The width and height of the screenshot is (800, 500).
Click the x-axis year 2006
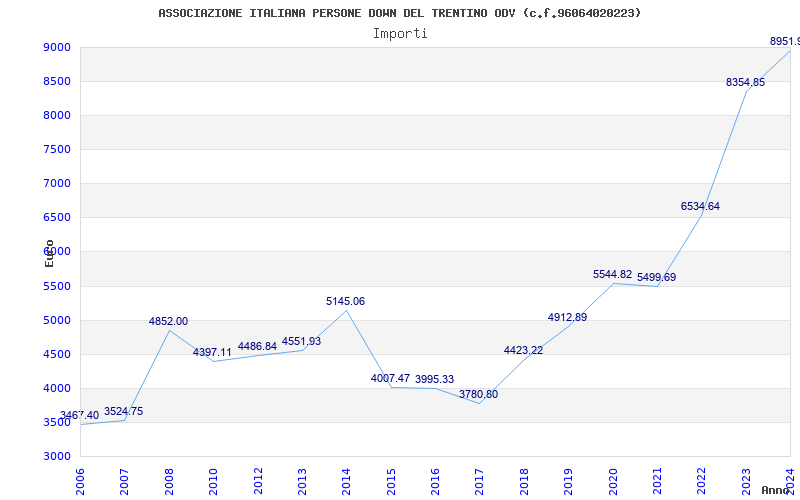(80, 482)
